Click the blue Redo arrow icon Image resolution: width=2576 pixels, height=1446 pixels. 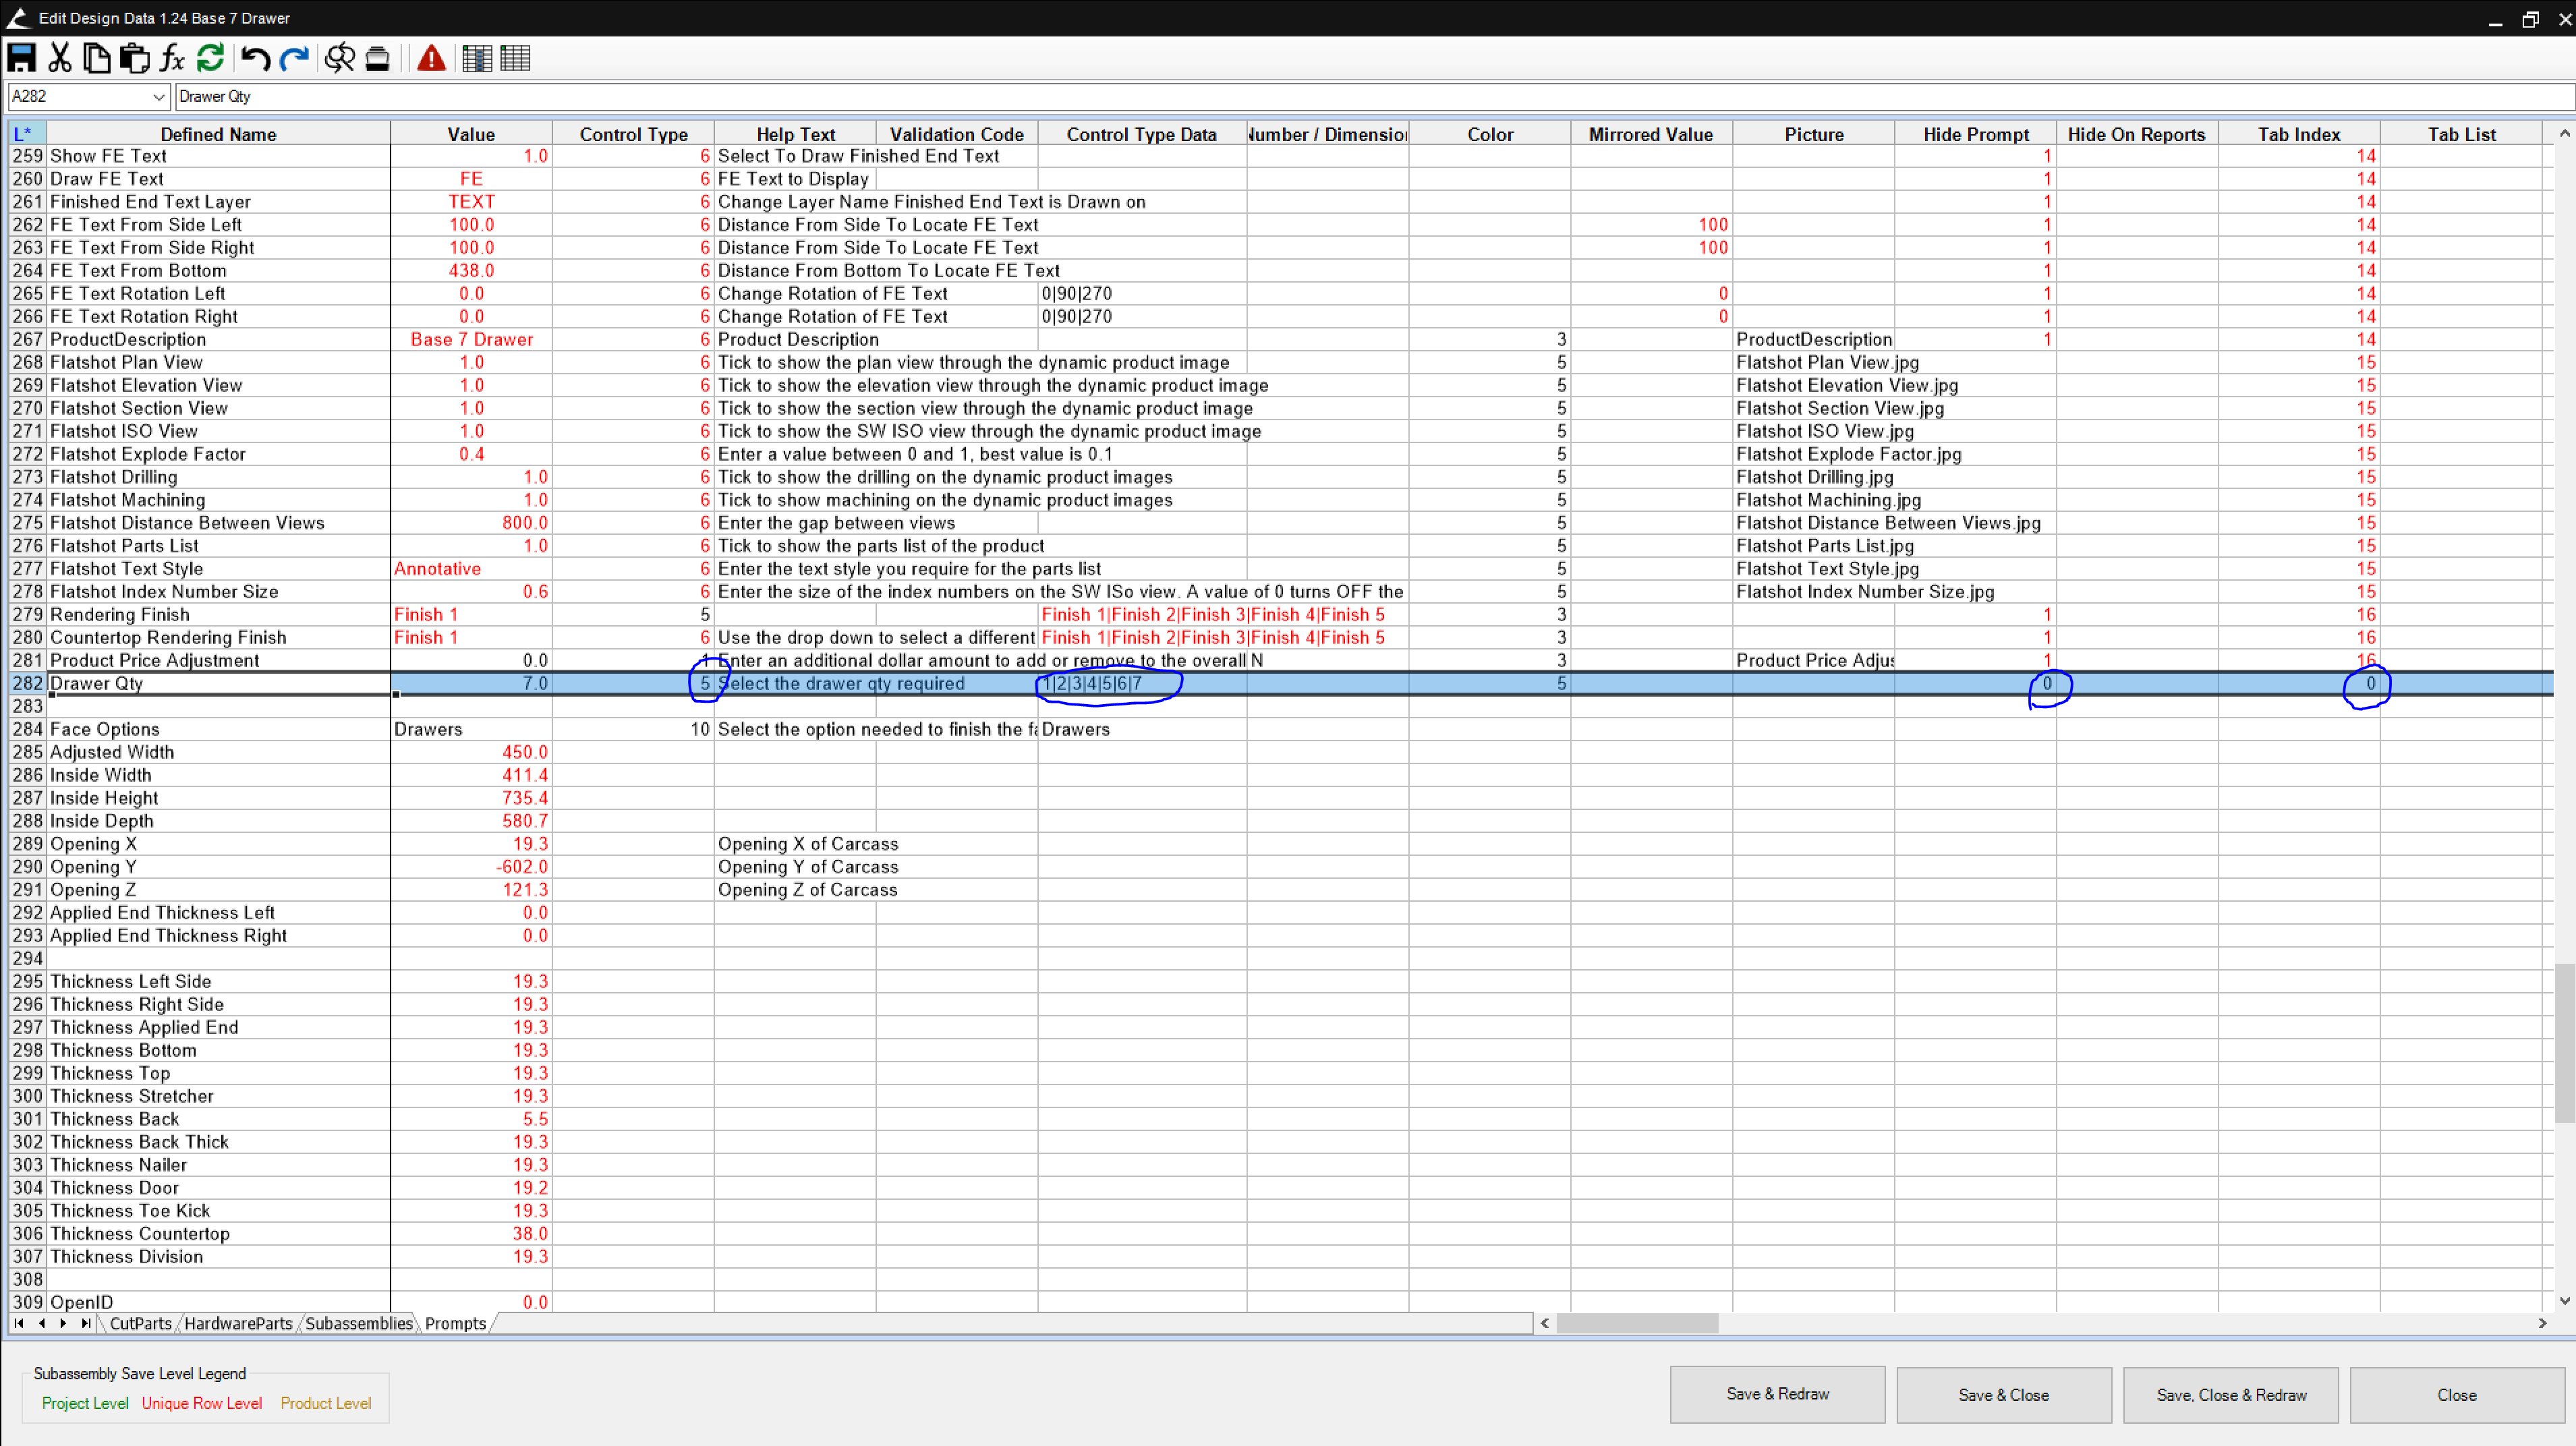tap(294, 58)
